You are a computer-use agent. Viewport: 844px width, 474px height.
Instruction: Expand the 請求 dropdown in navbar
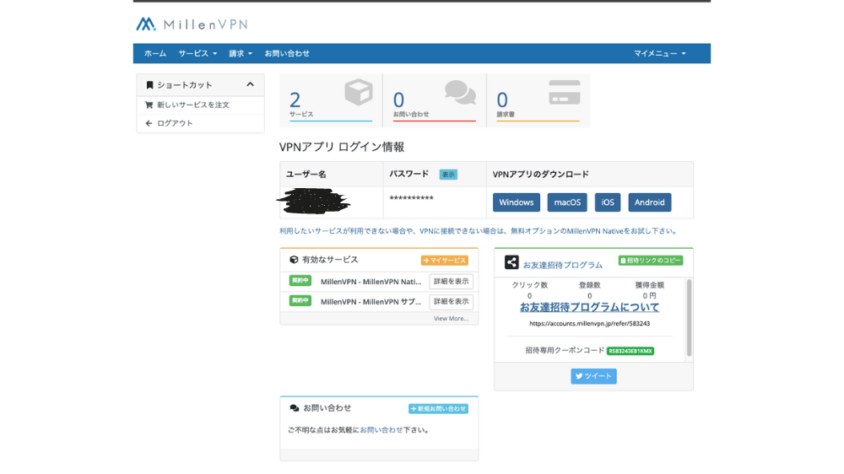click(240, 53)
